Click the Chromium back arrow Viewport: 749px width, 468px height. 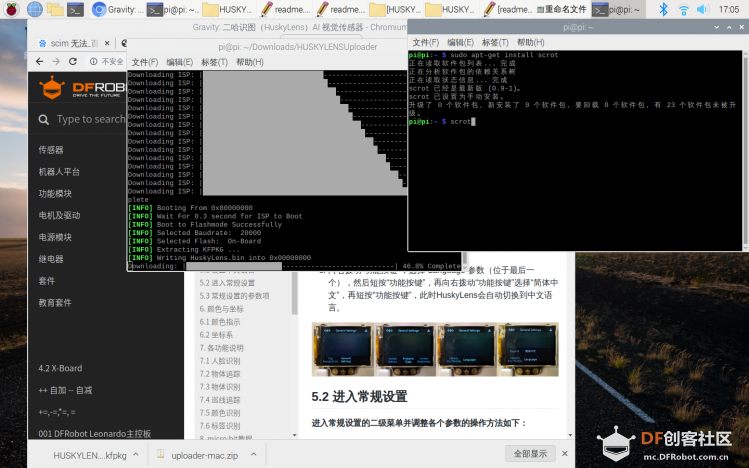(x=40, y=61)
